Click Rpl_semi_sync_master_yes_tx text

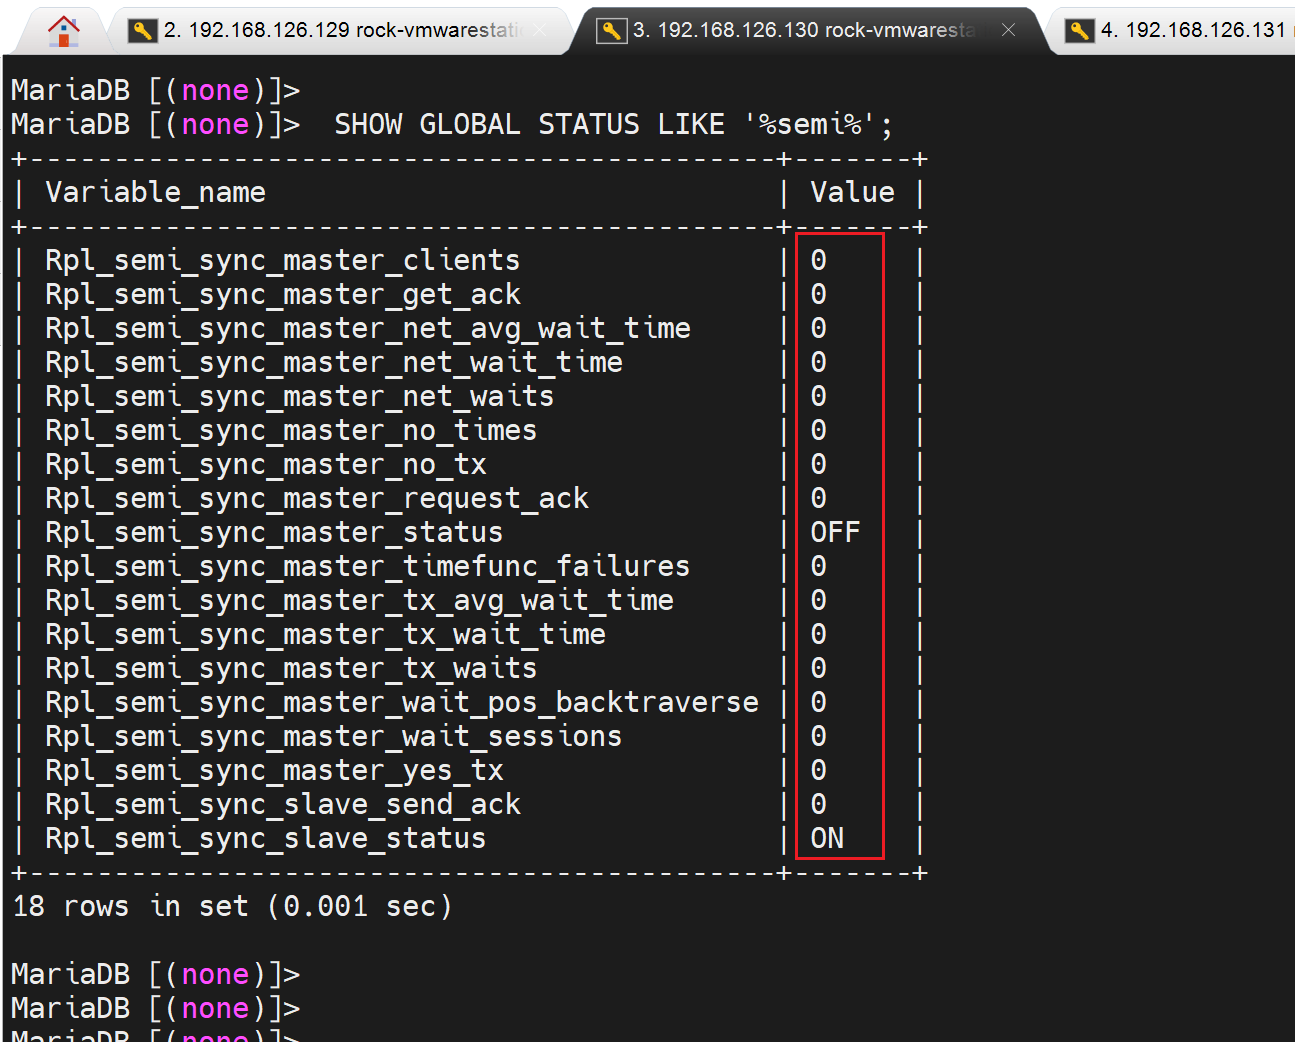[274, 770]
